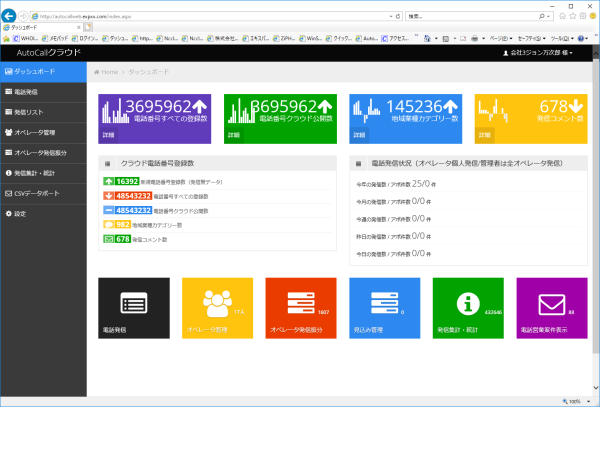The image size is (600, 450).
Task: Click the browser address bar
Action: point(200,17)
